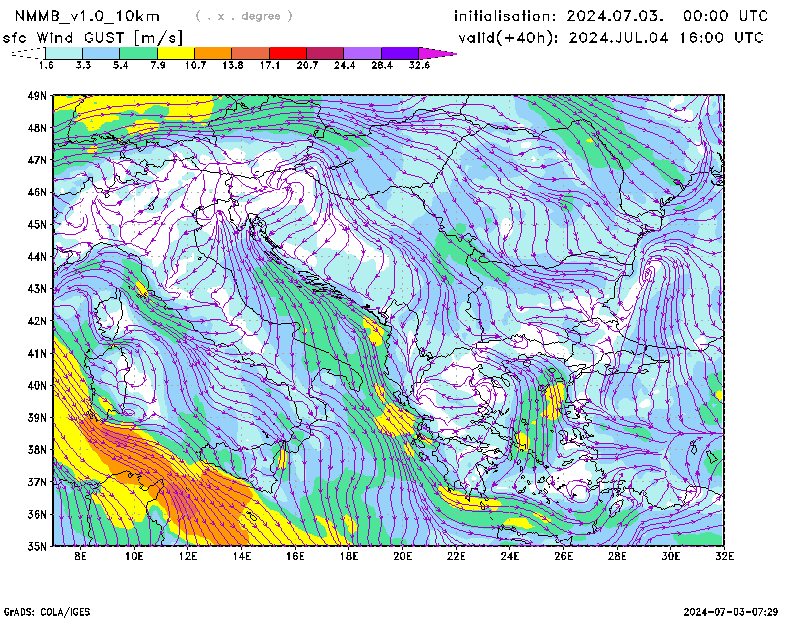Click the pale cyan swatch after 1.6
The height and width of the screenshot is (618, 800).
pyautogui.click(x=64, y=53)
